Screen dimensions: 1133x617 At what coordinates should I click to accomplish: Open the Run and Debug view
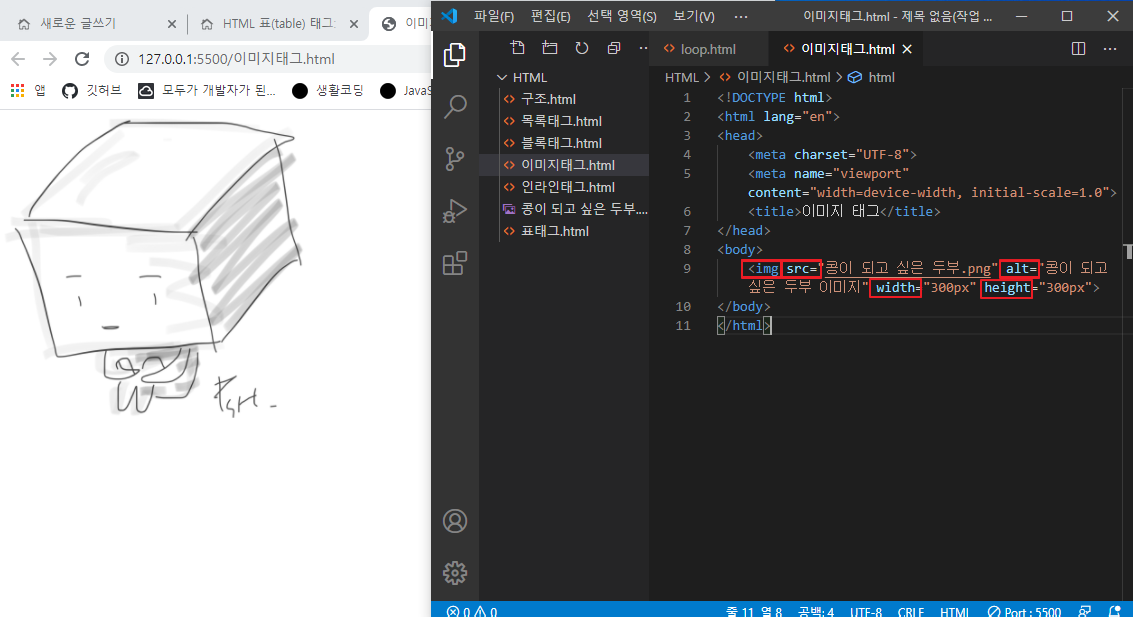click(455, 211)
